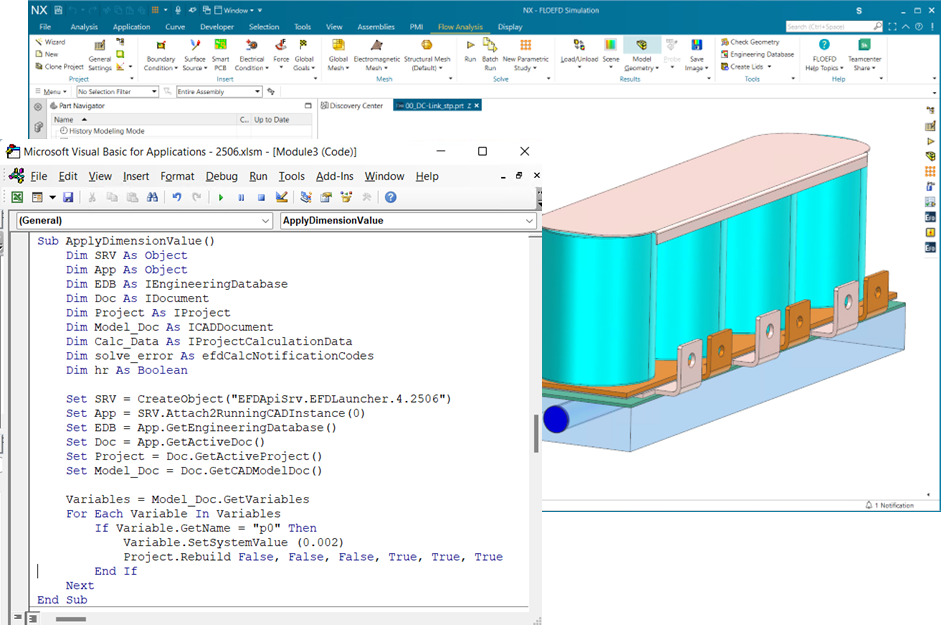Viewport: 941px width, 625px height.
Task: Open the Debug menu in VBA editor
Action: [x=221, y=176]
